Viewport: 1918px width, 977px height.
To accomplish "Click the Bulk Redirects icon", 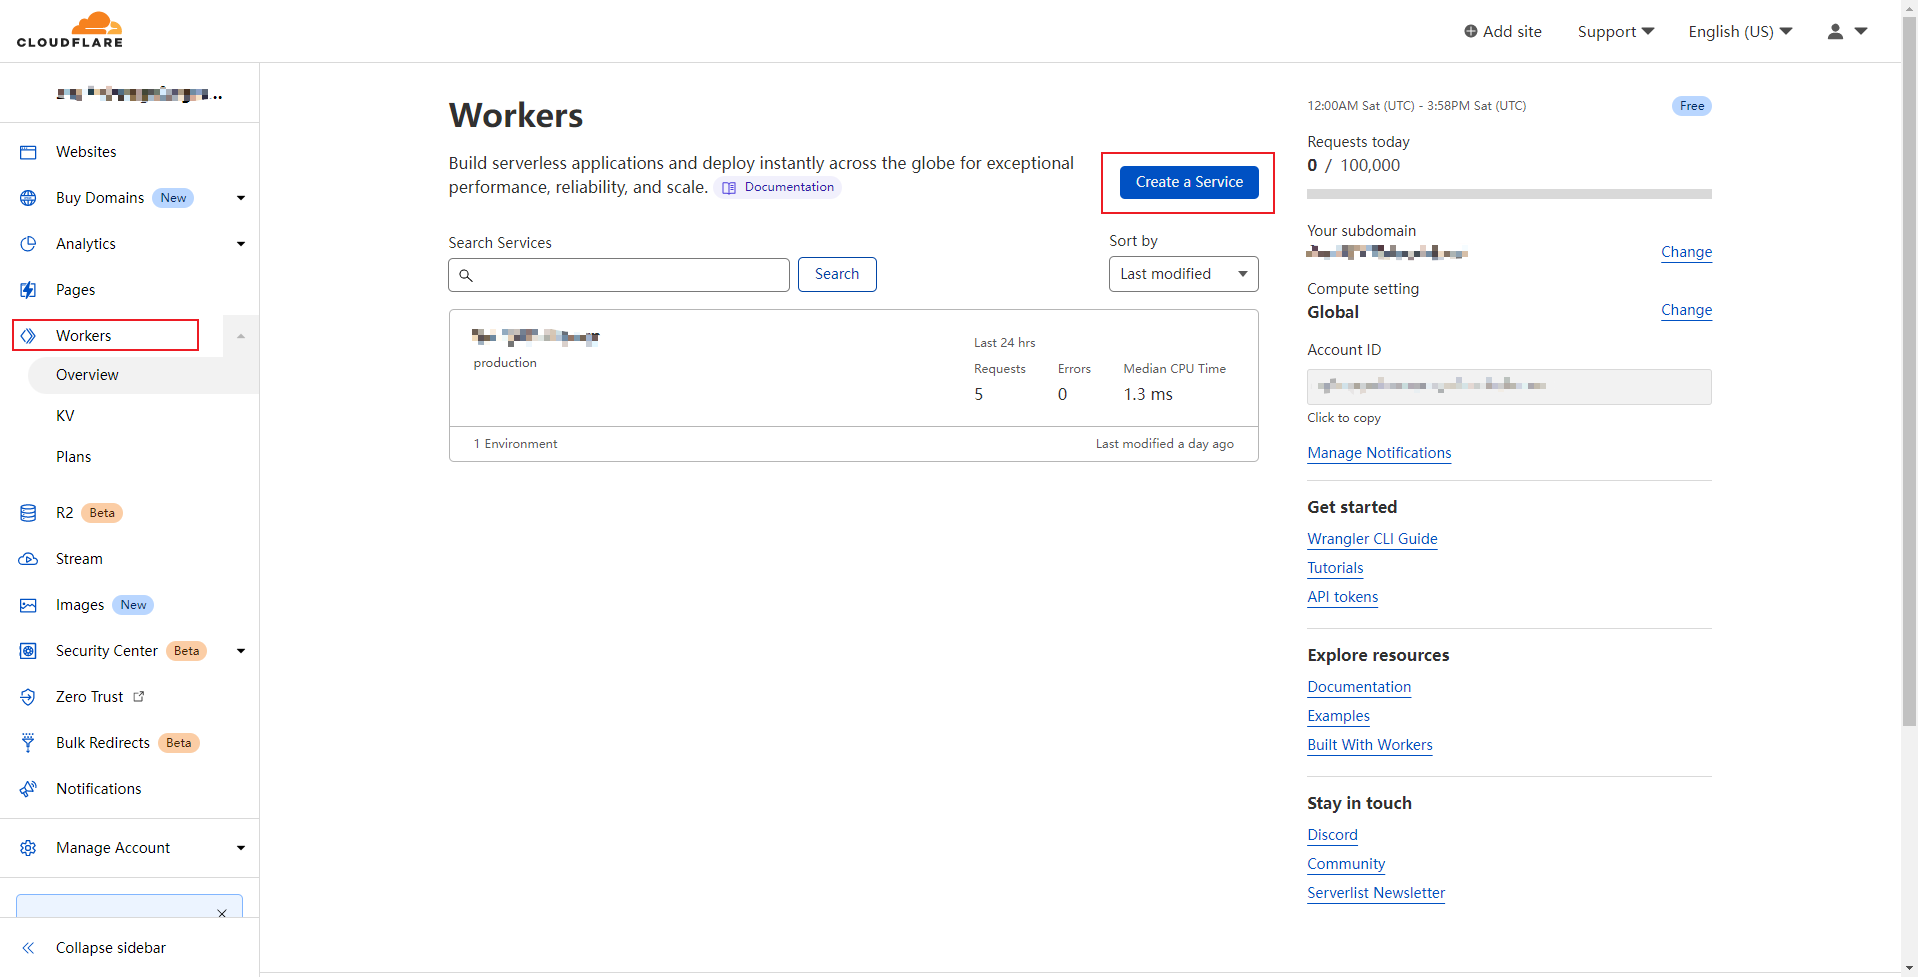I will coord(28,743).
